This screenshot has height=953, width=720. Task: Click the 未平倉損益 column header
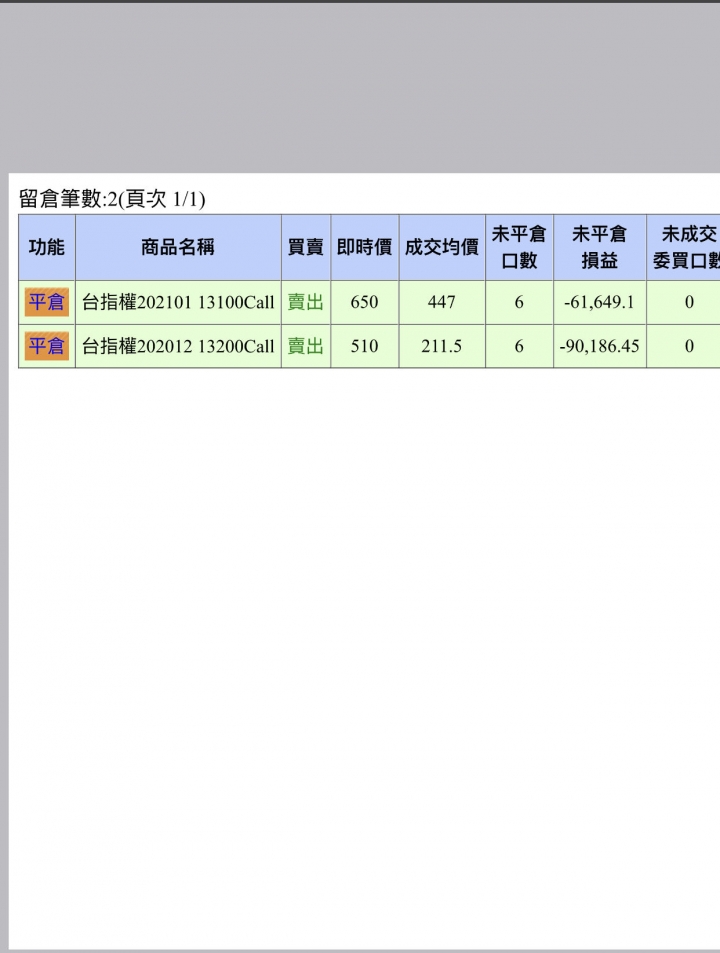point(599,247)
